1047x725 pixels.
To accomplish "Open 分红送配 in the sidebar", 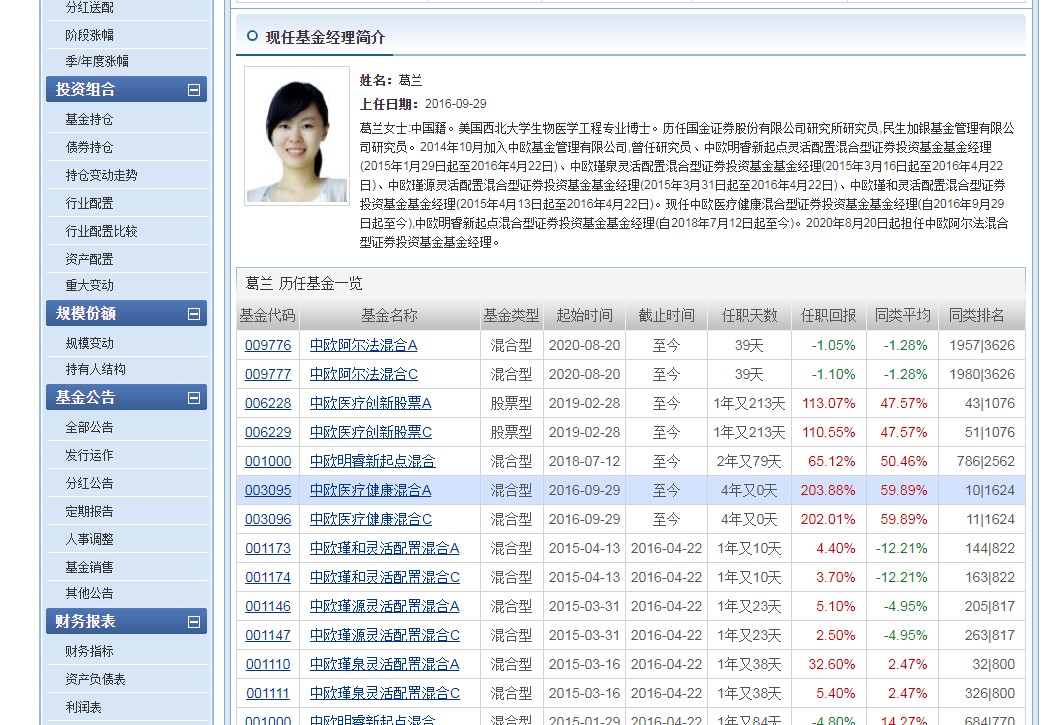I will pyautogui.click(x=89, y=8).
